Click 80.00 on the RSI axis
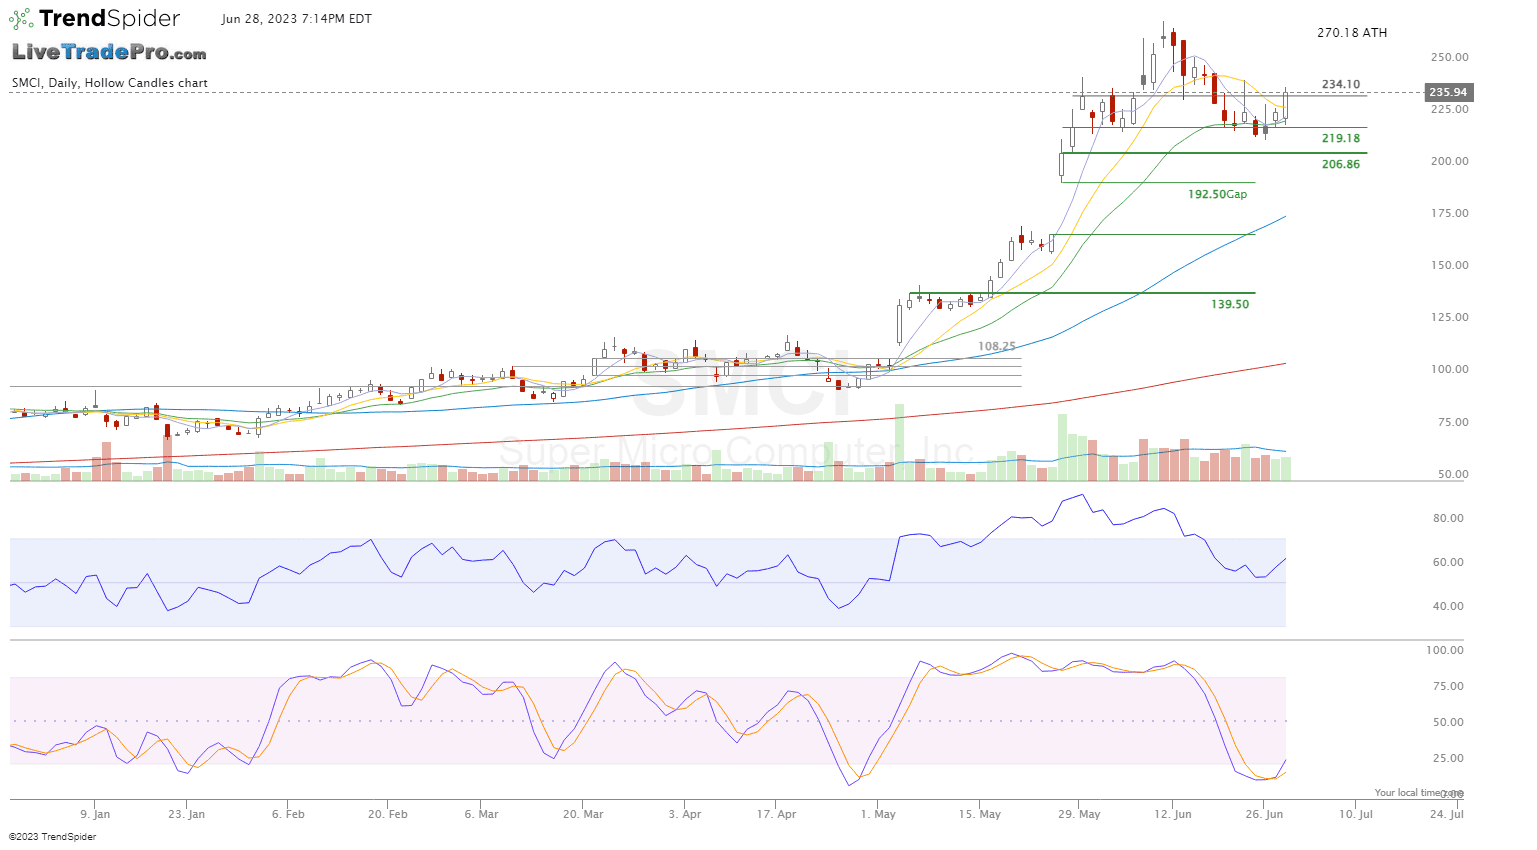Image resolution: width=1537 pixels, height=850 pixels. point(1448,518)
